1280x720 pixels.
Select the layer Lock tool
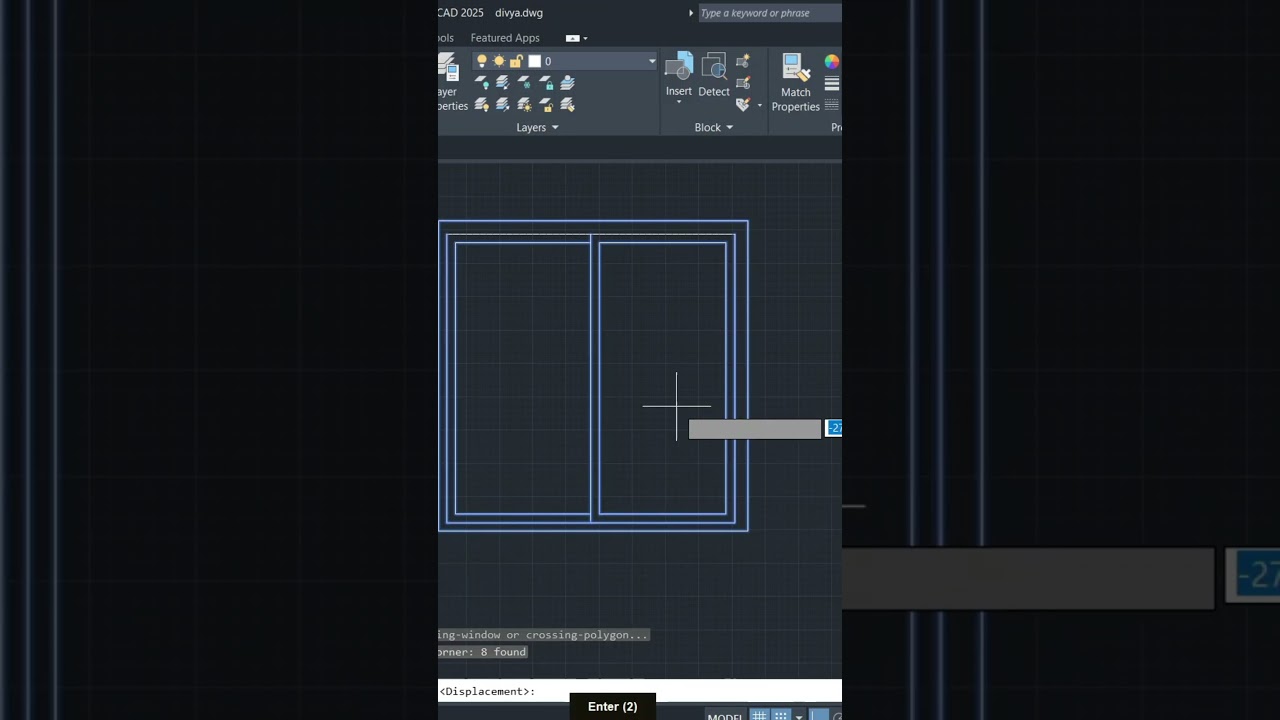pos(546,83)
